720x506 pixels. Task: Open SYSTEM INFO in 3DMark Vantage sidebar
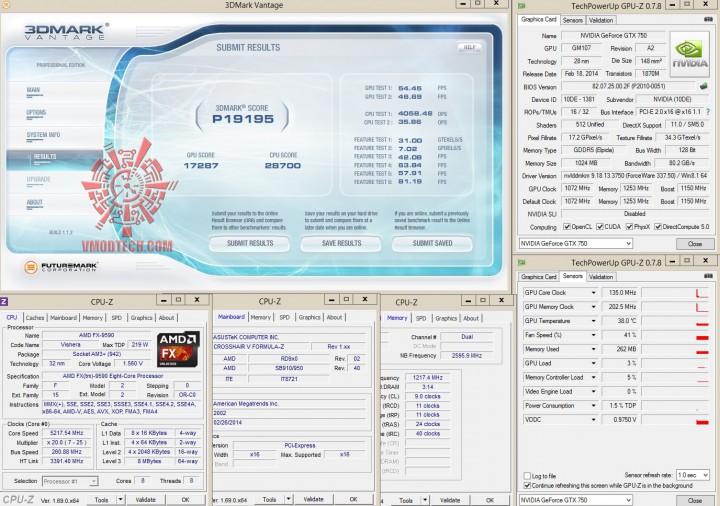coord(43,135)
